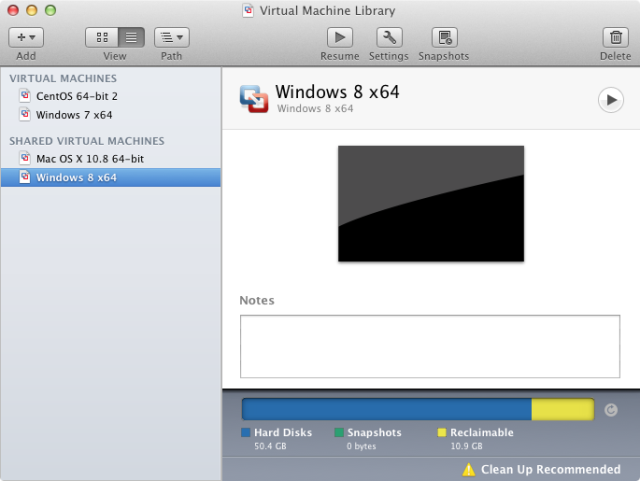This screenshot has width=640, height=481.
Task: Open the Add dropdown menu
Action: [26, 38]
